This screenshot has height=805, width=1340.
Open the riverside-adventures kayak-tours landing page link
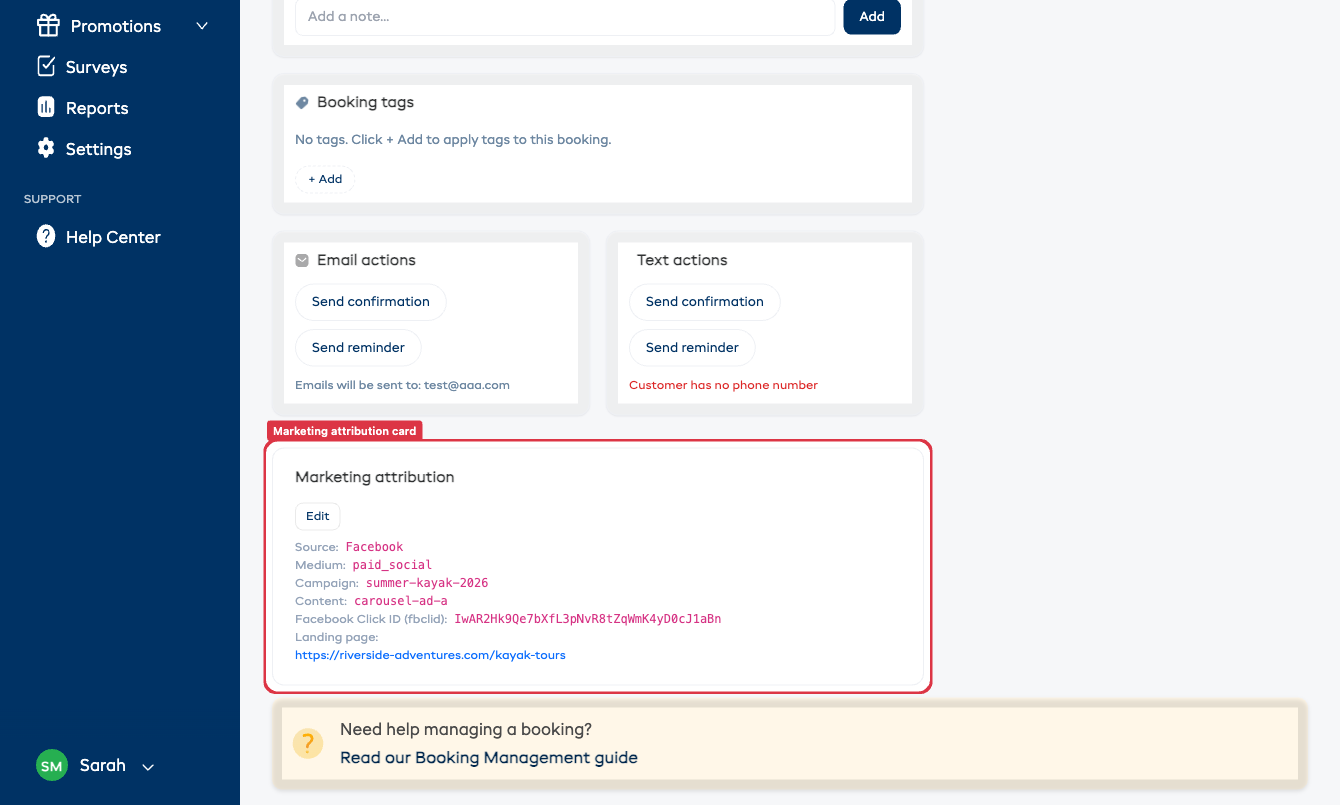coord(430,655)
